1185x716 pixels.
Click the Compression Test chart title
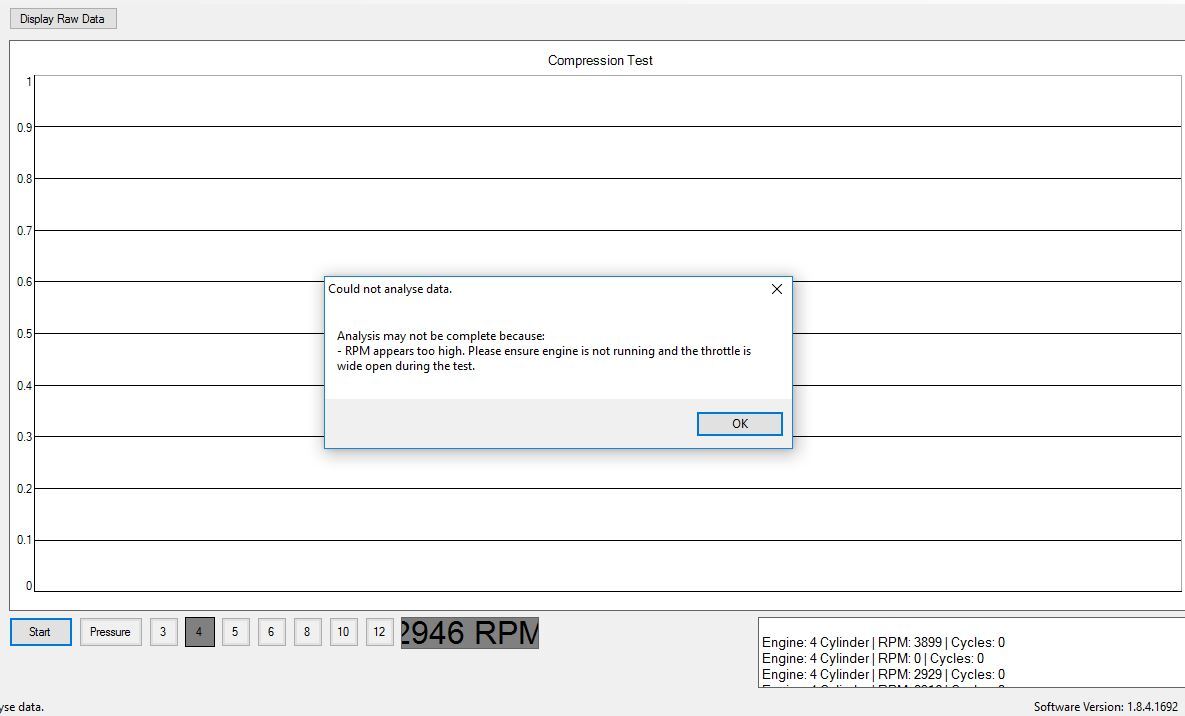(x=600, y=60)
